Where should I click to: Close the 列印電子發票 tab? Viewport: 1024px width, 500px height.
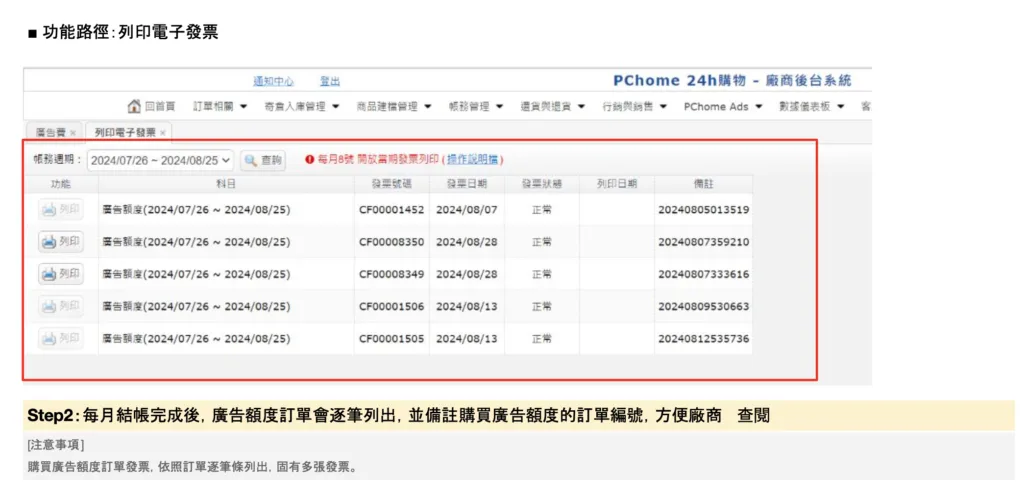click(163, 132)
